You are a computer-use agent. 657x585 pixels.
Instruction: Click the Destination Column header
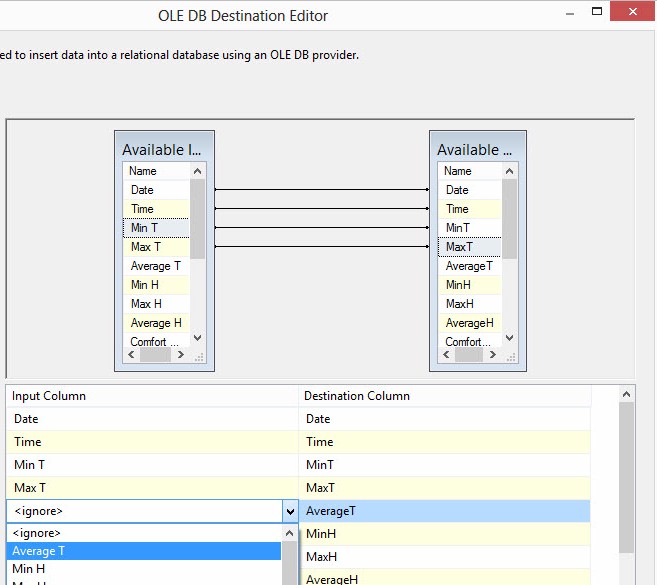click(x=444, y=396)
